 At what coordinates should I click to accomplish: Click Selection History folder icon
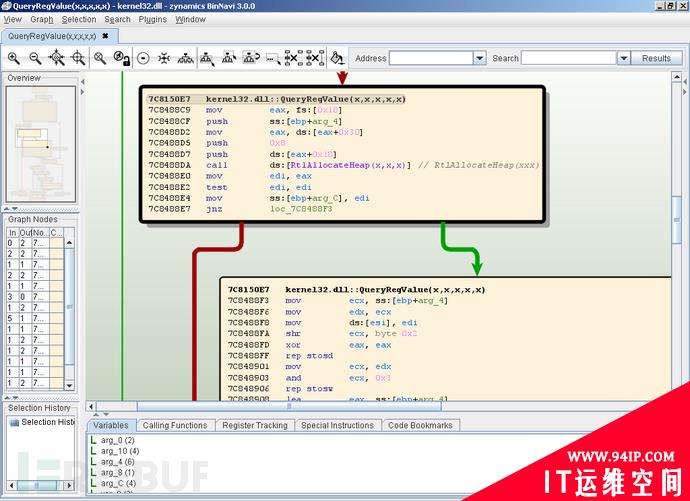click(x=14, y=422)
